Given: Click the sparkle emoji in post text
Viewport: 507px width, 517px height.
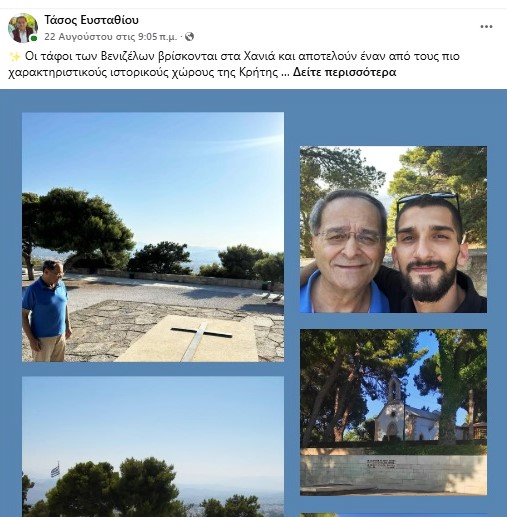Looking at the screenshot, I should tap(15, 57).
